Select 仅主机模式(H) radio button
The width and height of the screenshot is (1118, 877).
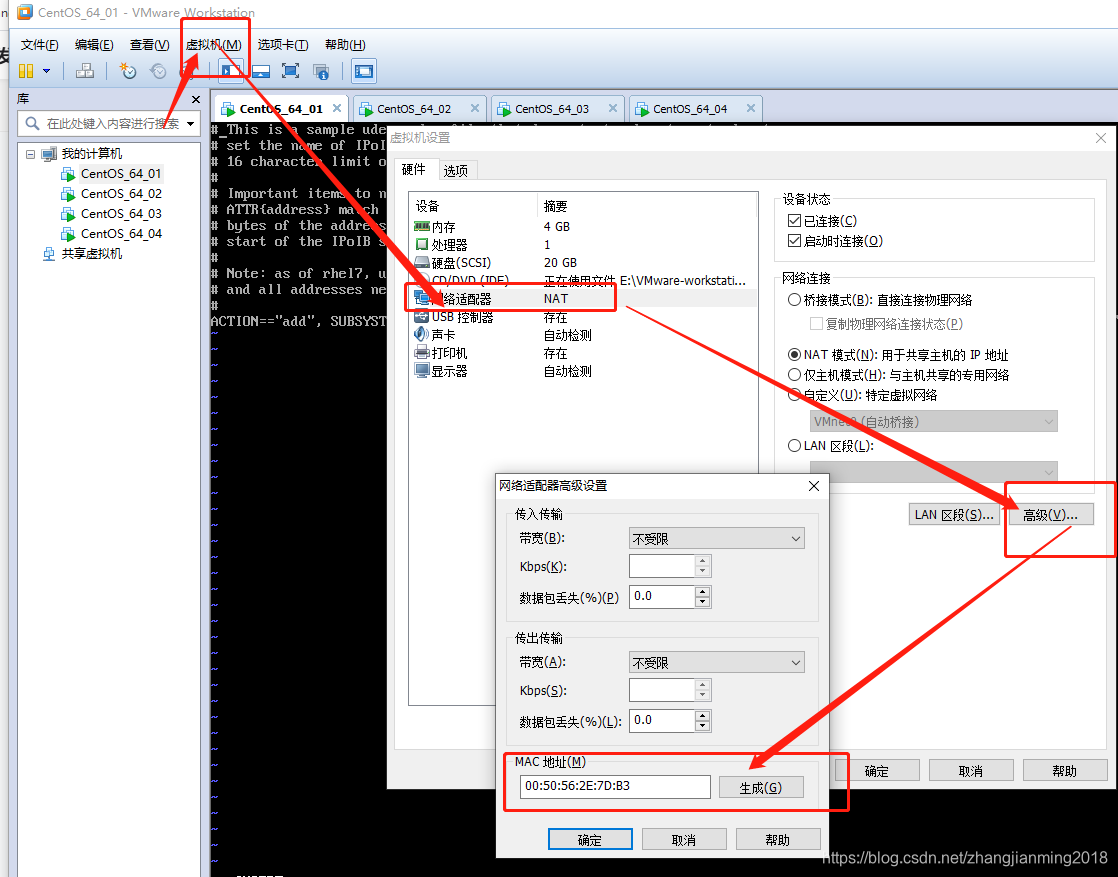[x=794, y=375]
